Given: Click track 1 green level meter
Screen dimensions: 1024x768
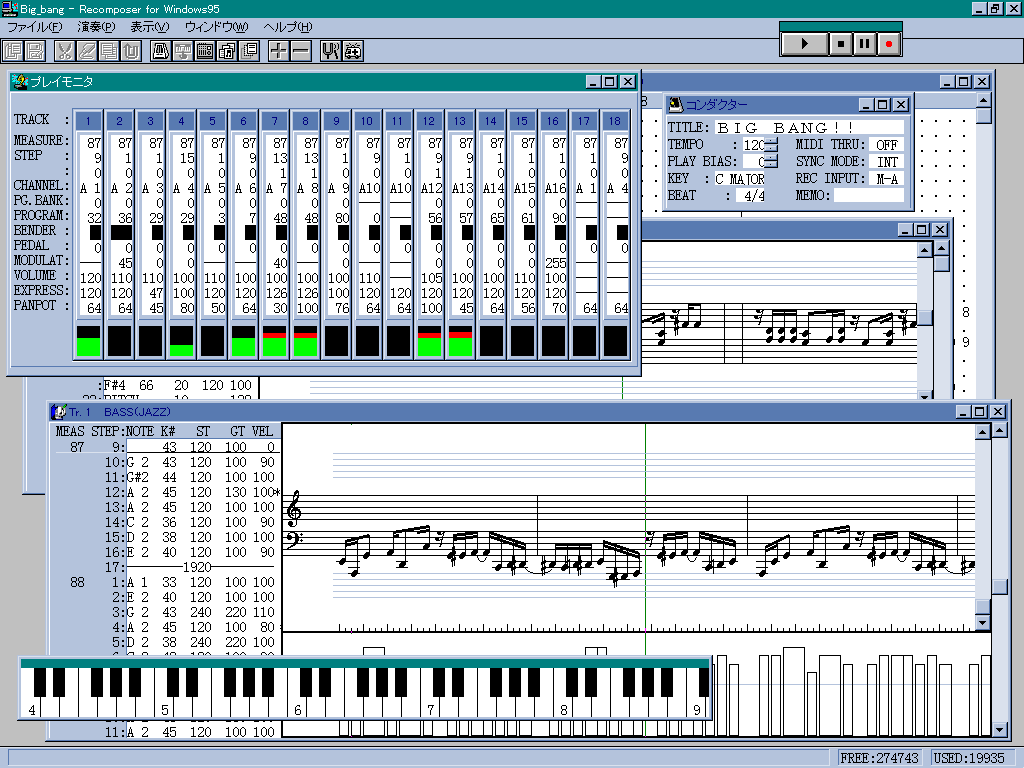Looking at the screenshot, I should 88,341.
